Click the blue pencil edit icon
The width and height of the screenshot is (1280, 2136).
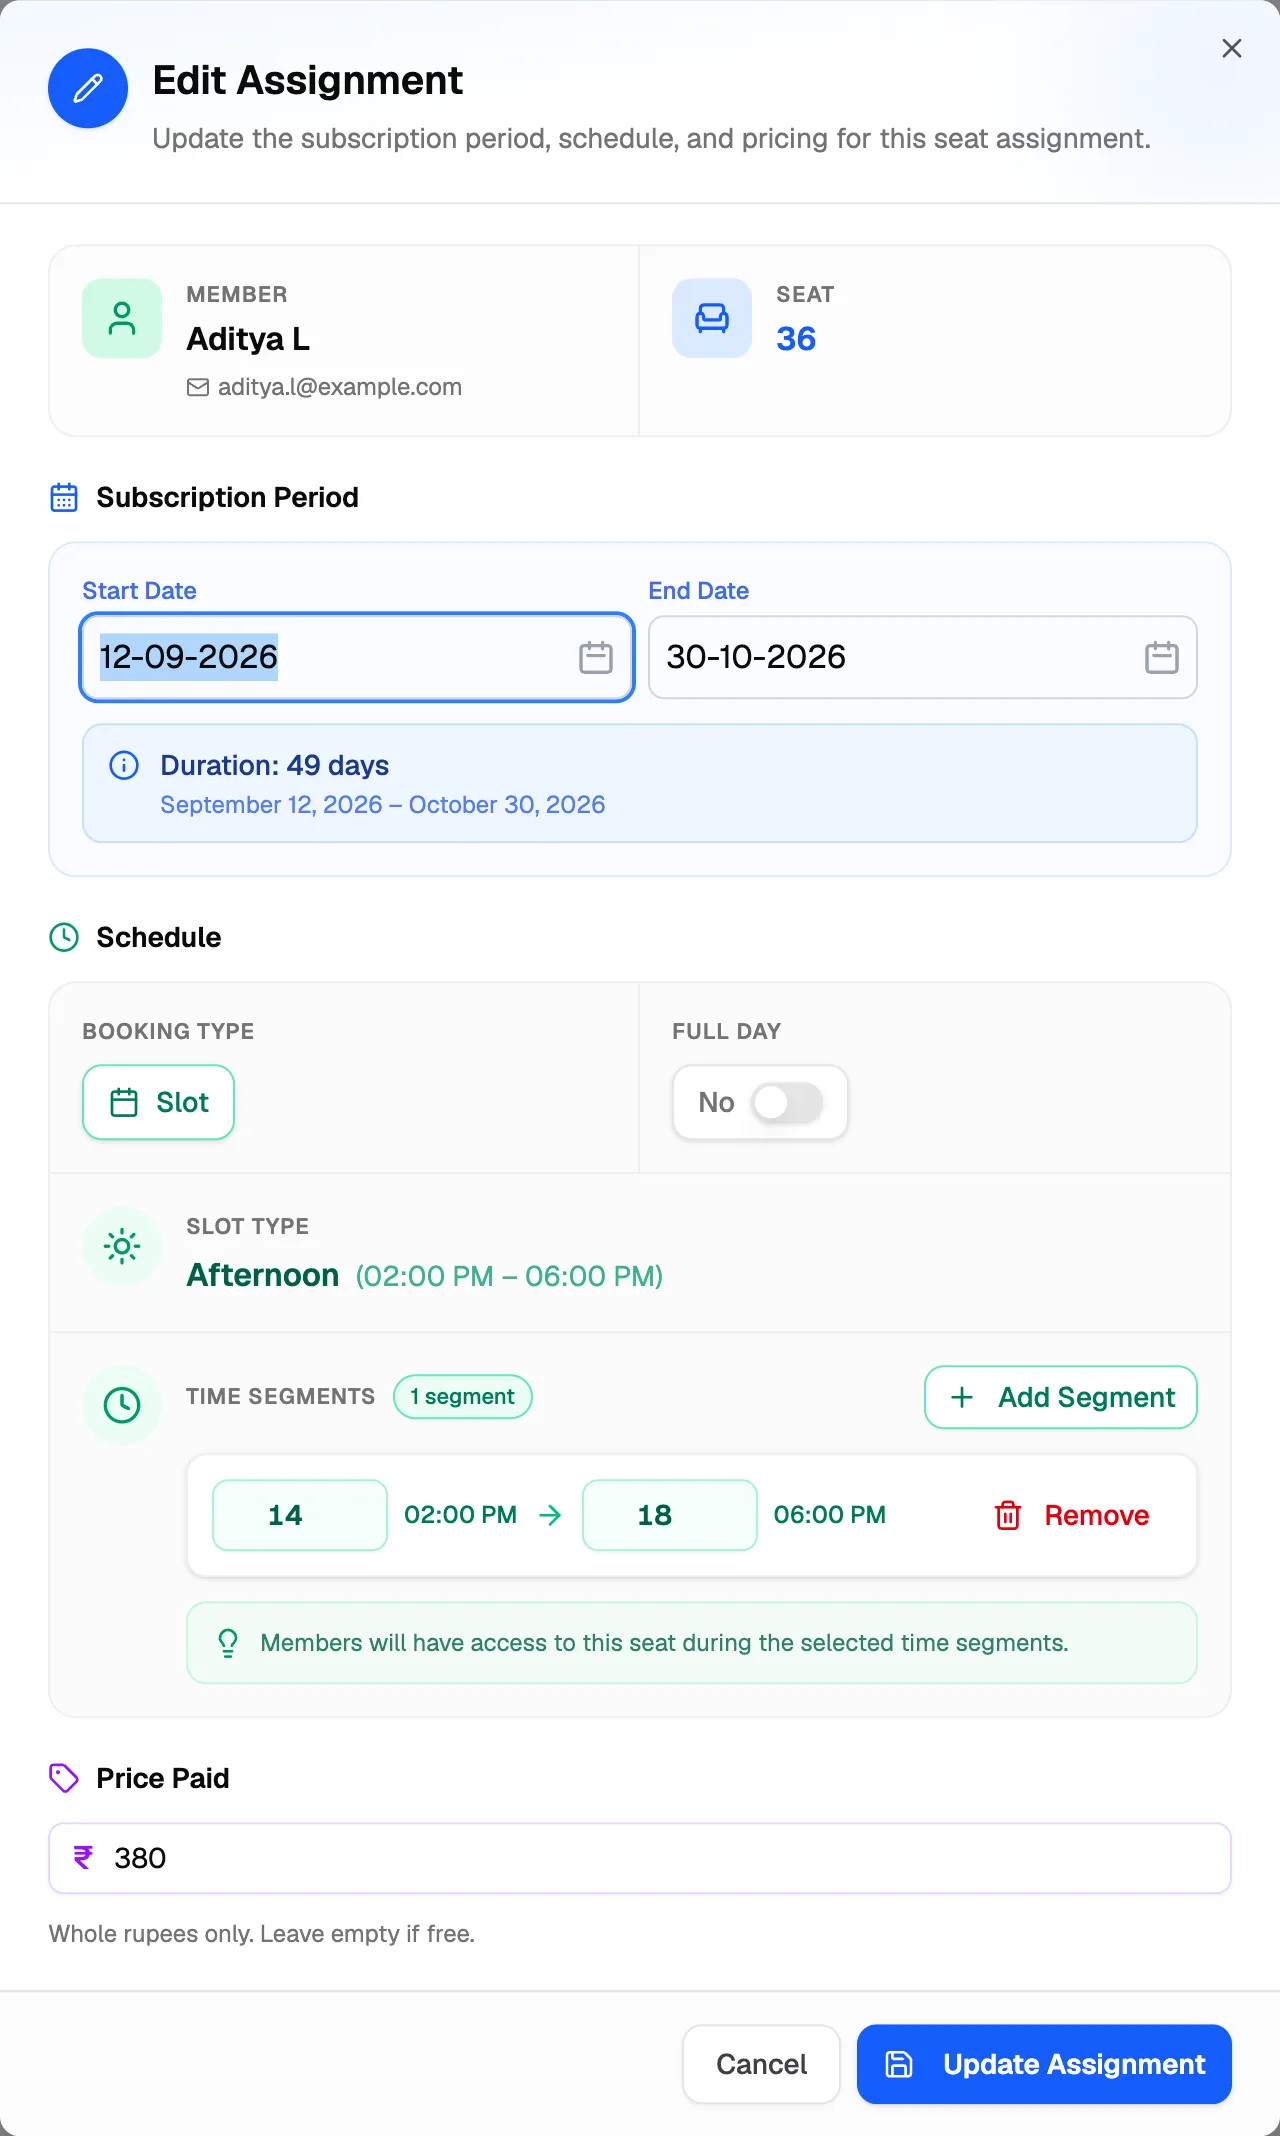88,88
